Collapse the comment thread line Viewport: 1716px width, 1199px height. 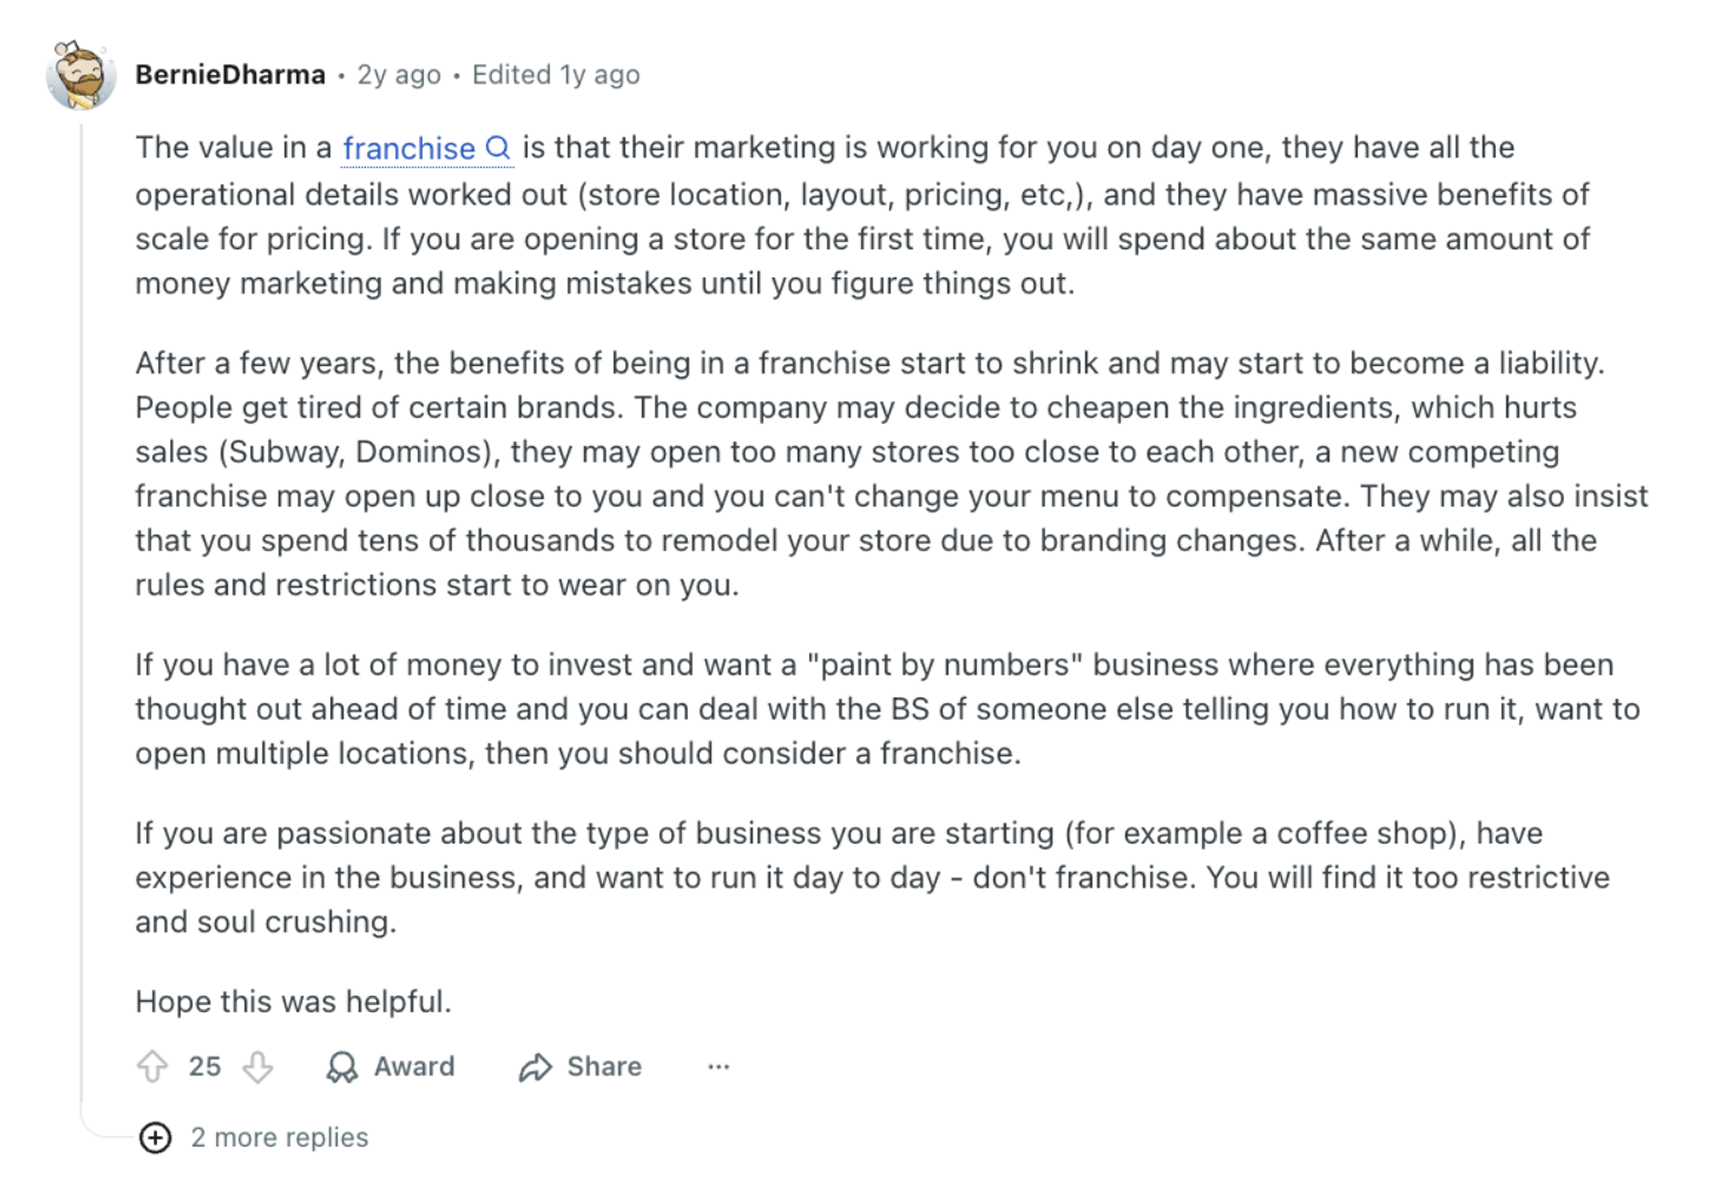[83, 600]
